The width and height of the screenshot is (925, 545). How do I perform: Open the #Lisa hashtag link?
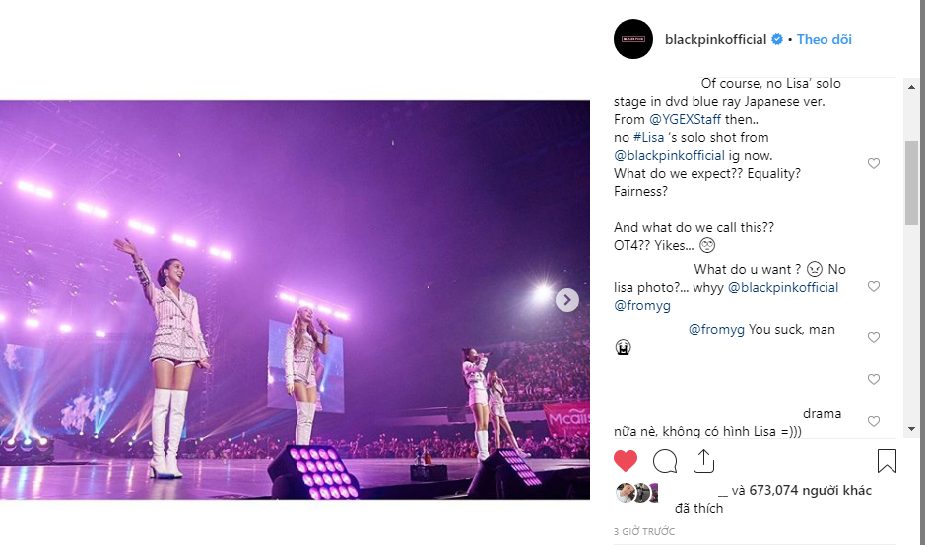[x=648, y=137]
